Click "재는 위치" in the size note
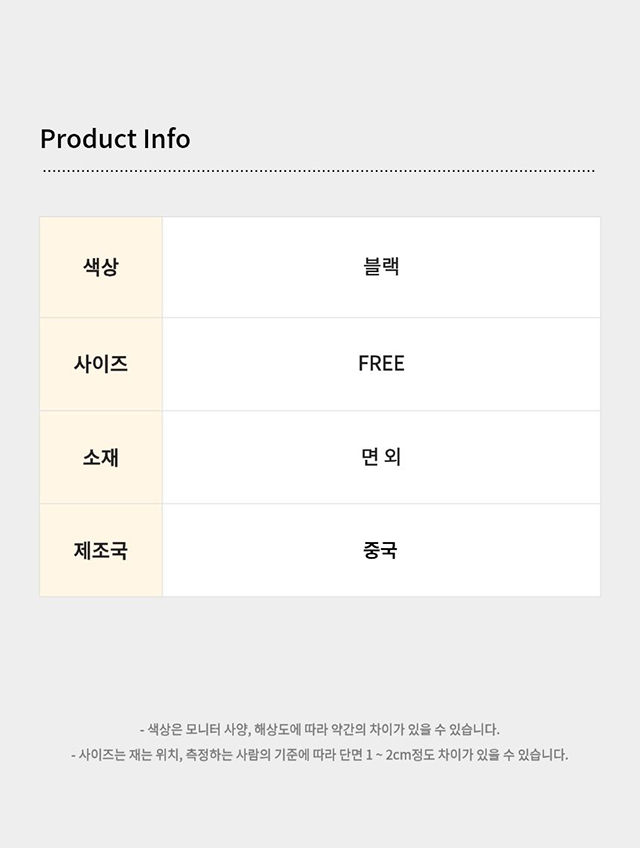Screen dimensions: 640x848 (153, 755)
